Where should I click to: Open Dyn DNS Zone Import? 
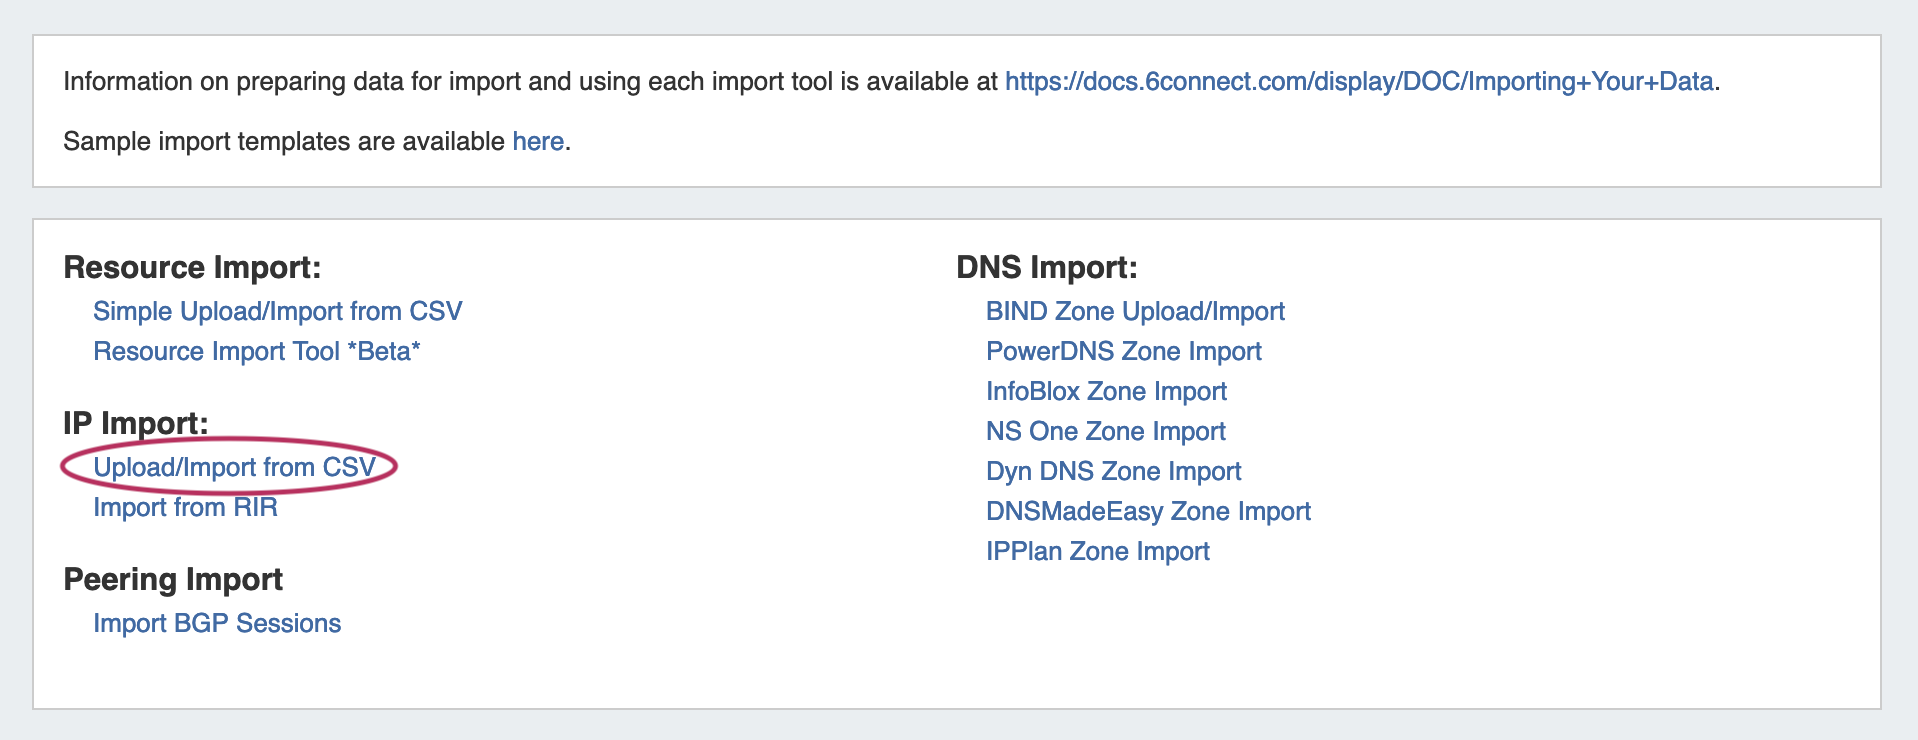[1113, 472]
